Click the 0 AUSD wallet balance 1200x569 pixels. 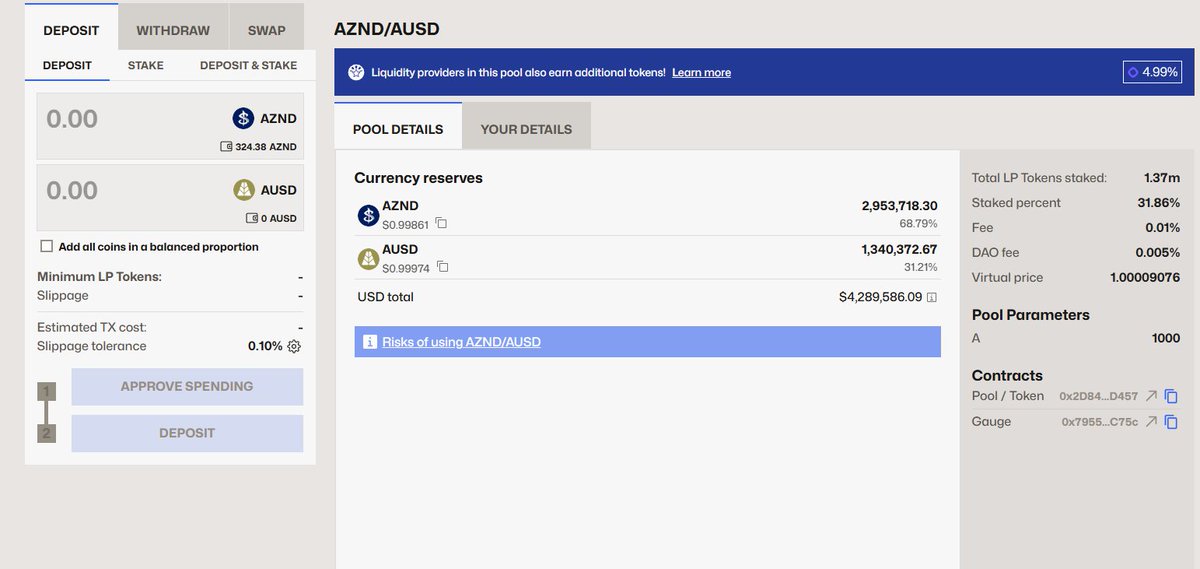pos(279,218)
